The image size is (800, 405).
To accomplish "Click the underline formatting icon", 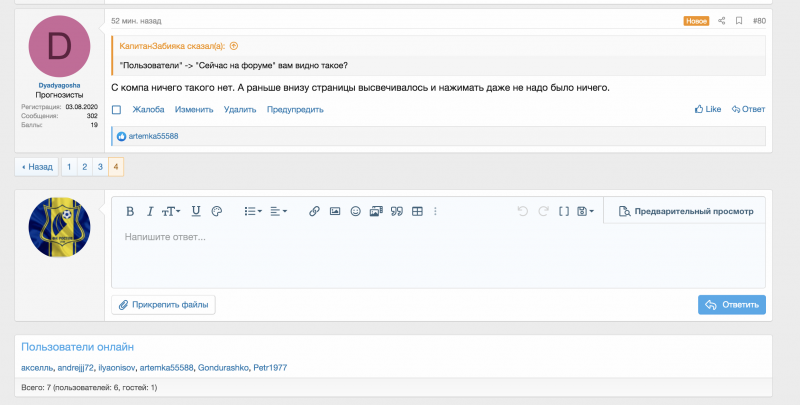I will coord(195,211).
